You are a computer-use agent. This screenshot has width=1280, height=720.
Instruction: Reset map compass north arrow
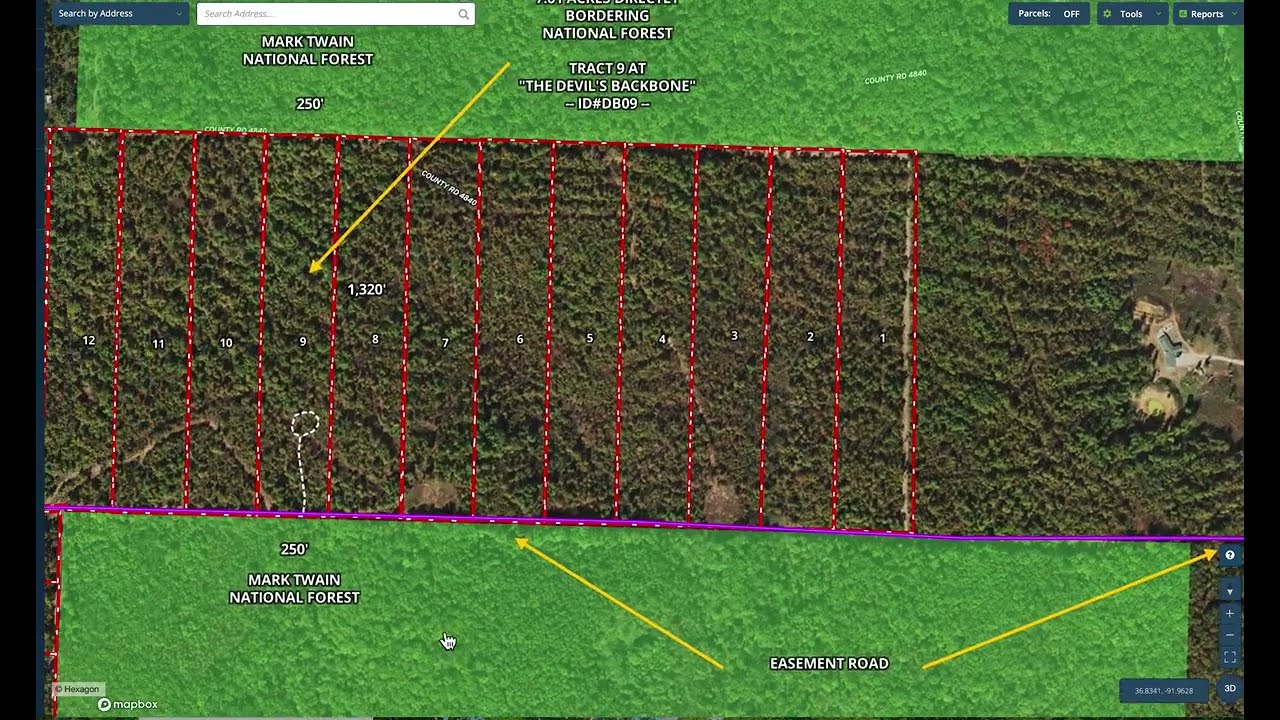(x=1230, y=590)
